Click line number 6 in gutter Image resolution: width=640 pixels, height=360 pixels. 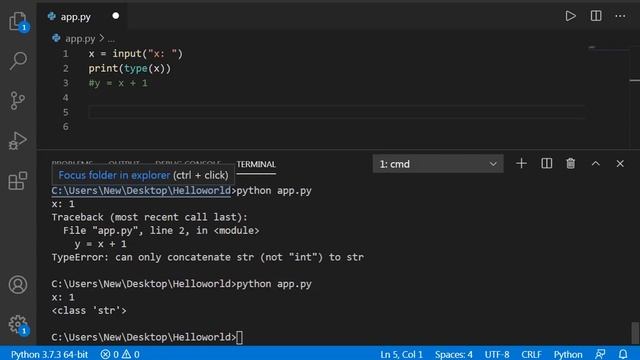pos(66,127)
